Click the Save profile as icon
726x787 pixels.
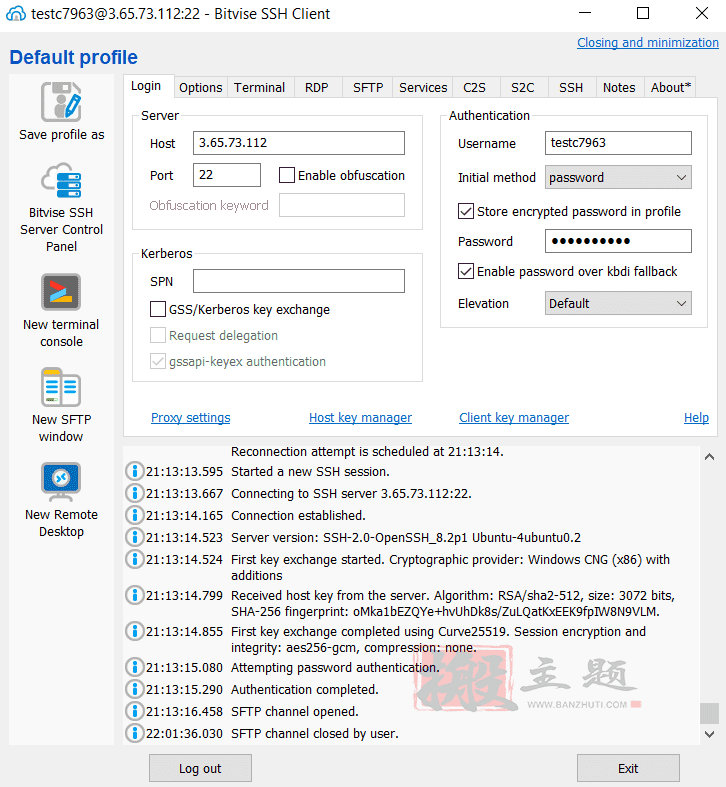61,102
